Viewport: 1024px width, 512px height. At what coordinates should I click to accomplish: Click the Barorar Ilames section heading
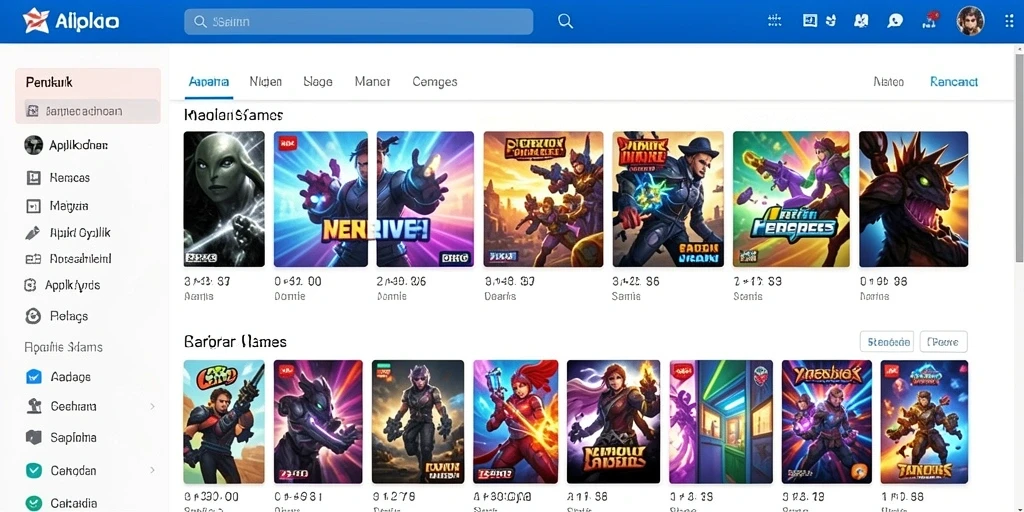click(x=235, y=342)
